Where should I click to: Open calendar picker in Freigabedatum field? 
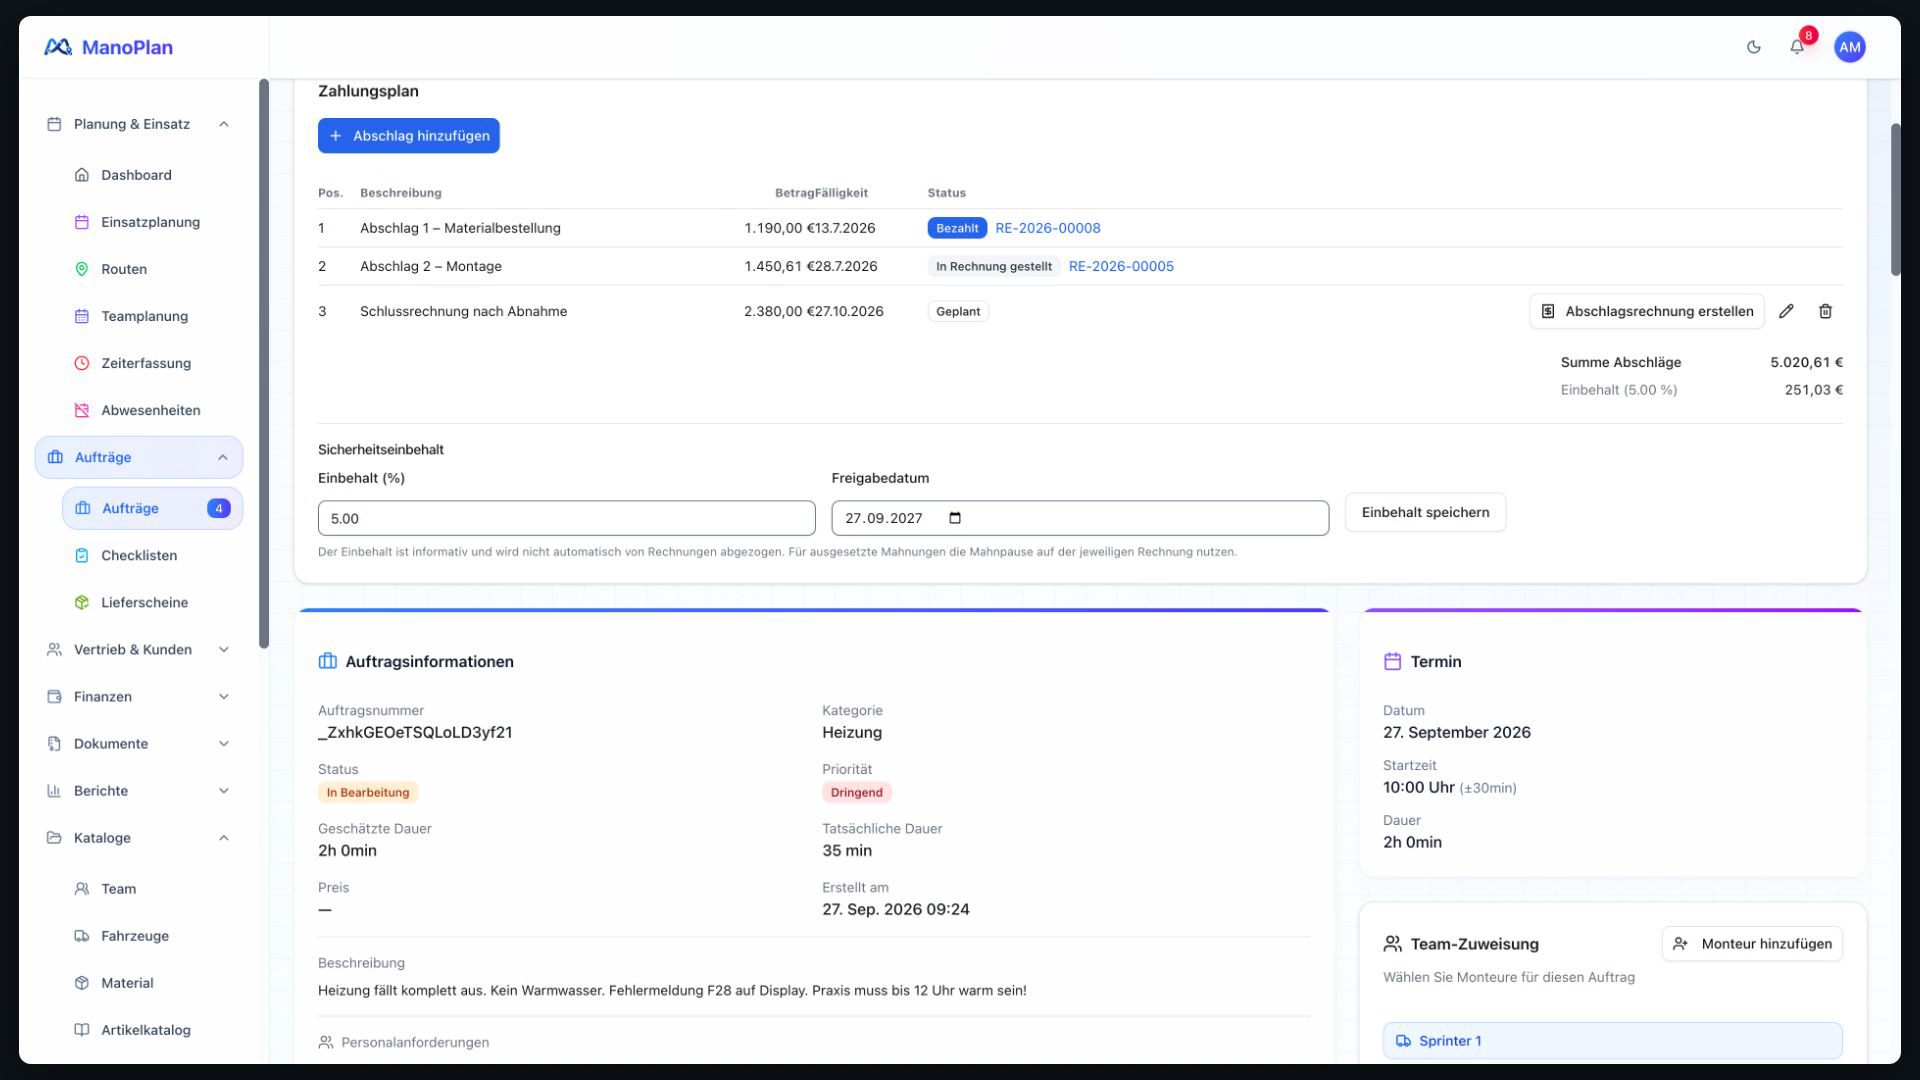(955, 518)
